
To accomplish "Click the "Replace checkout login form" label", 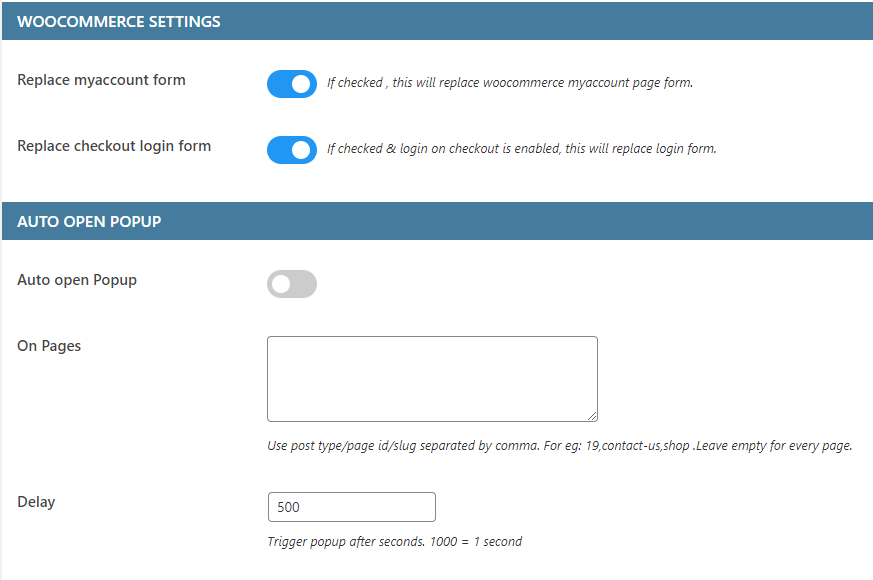I will point(114,146).
